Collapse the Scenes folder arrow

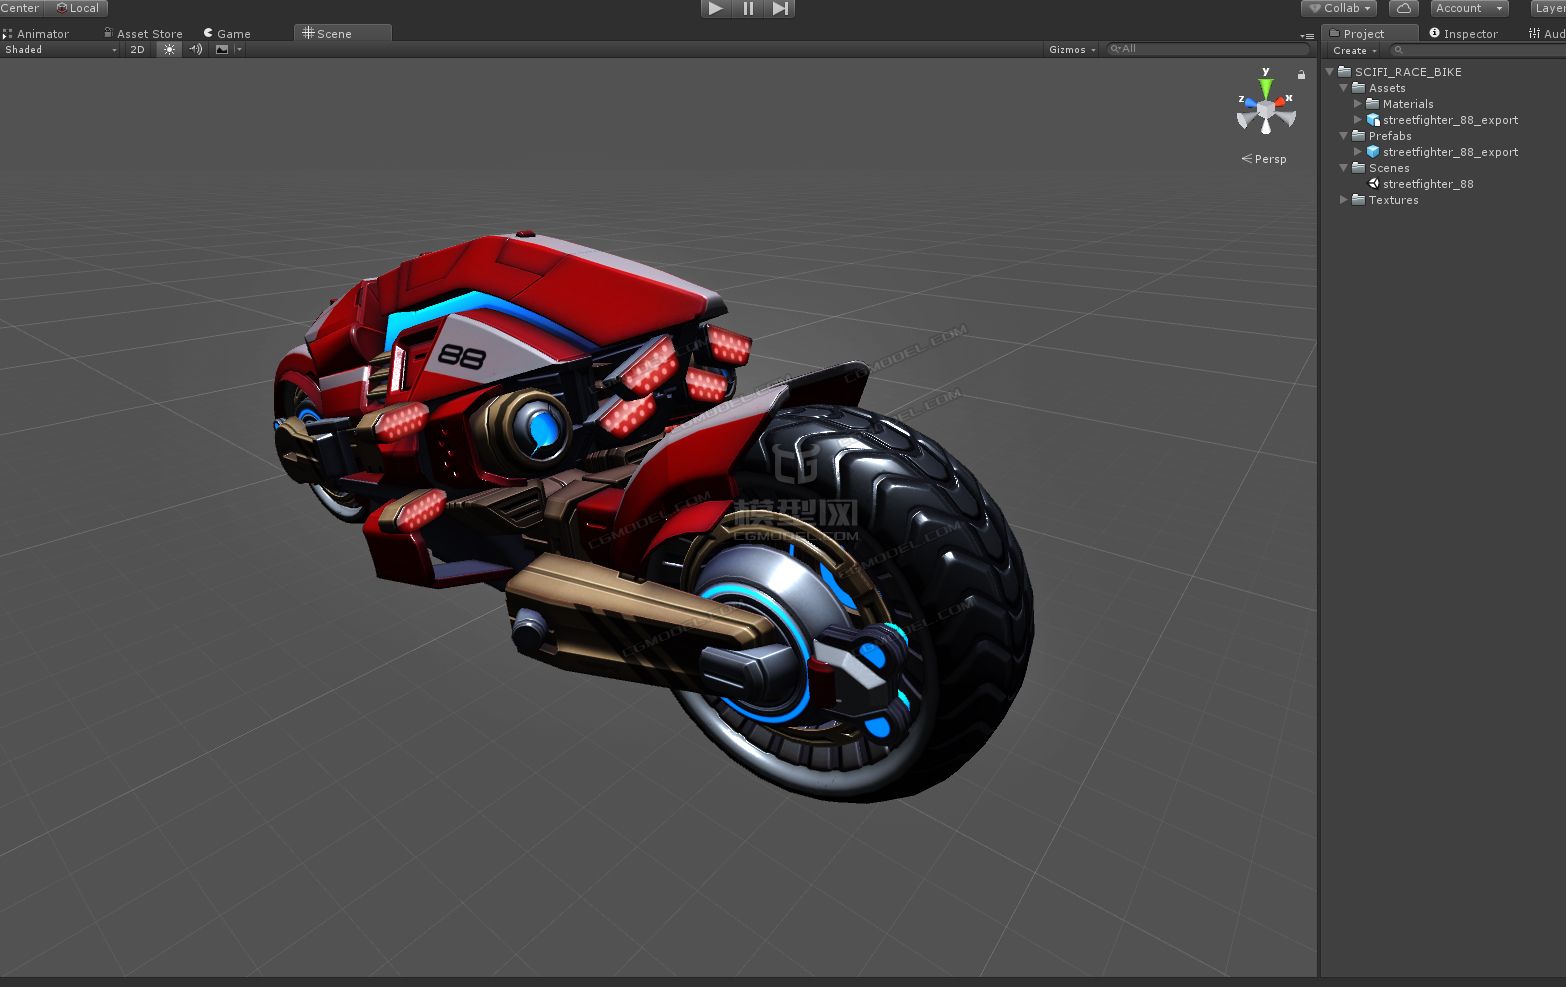click(1344, 168)
